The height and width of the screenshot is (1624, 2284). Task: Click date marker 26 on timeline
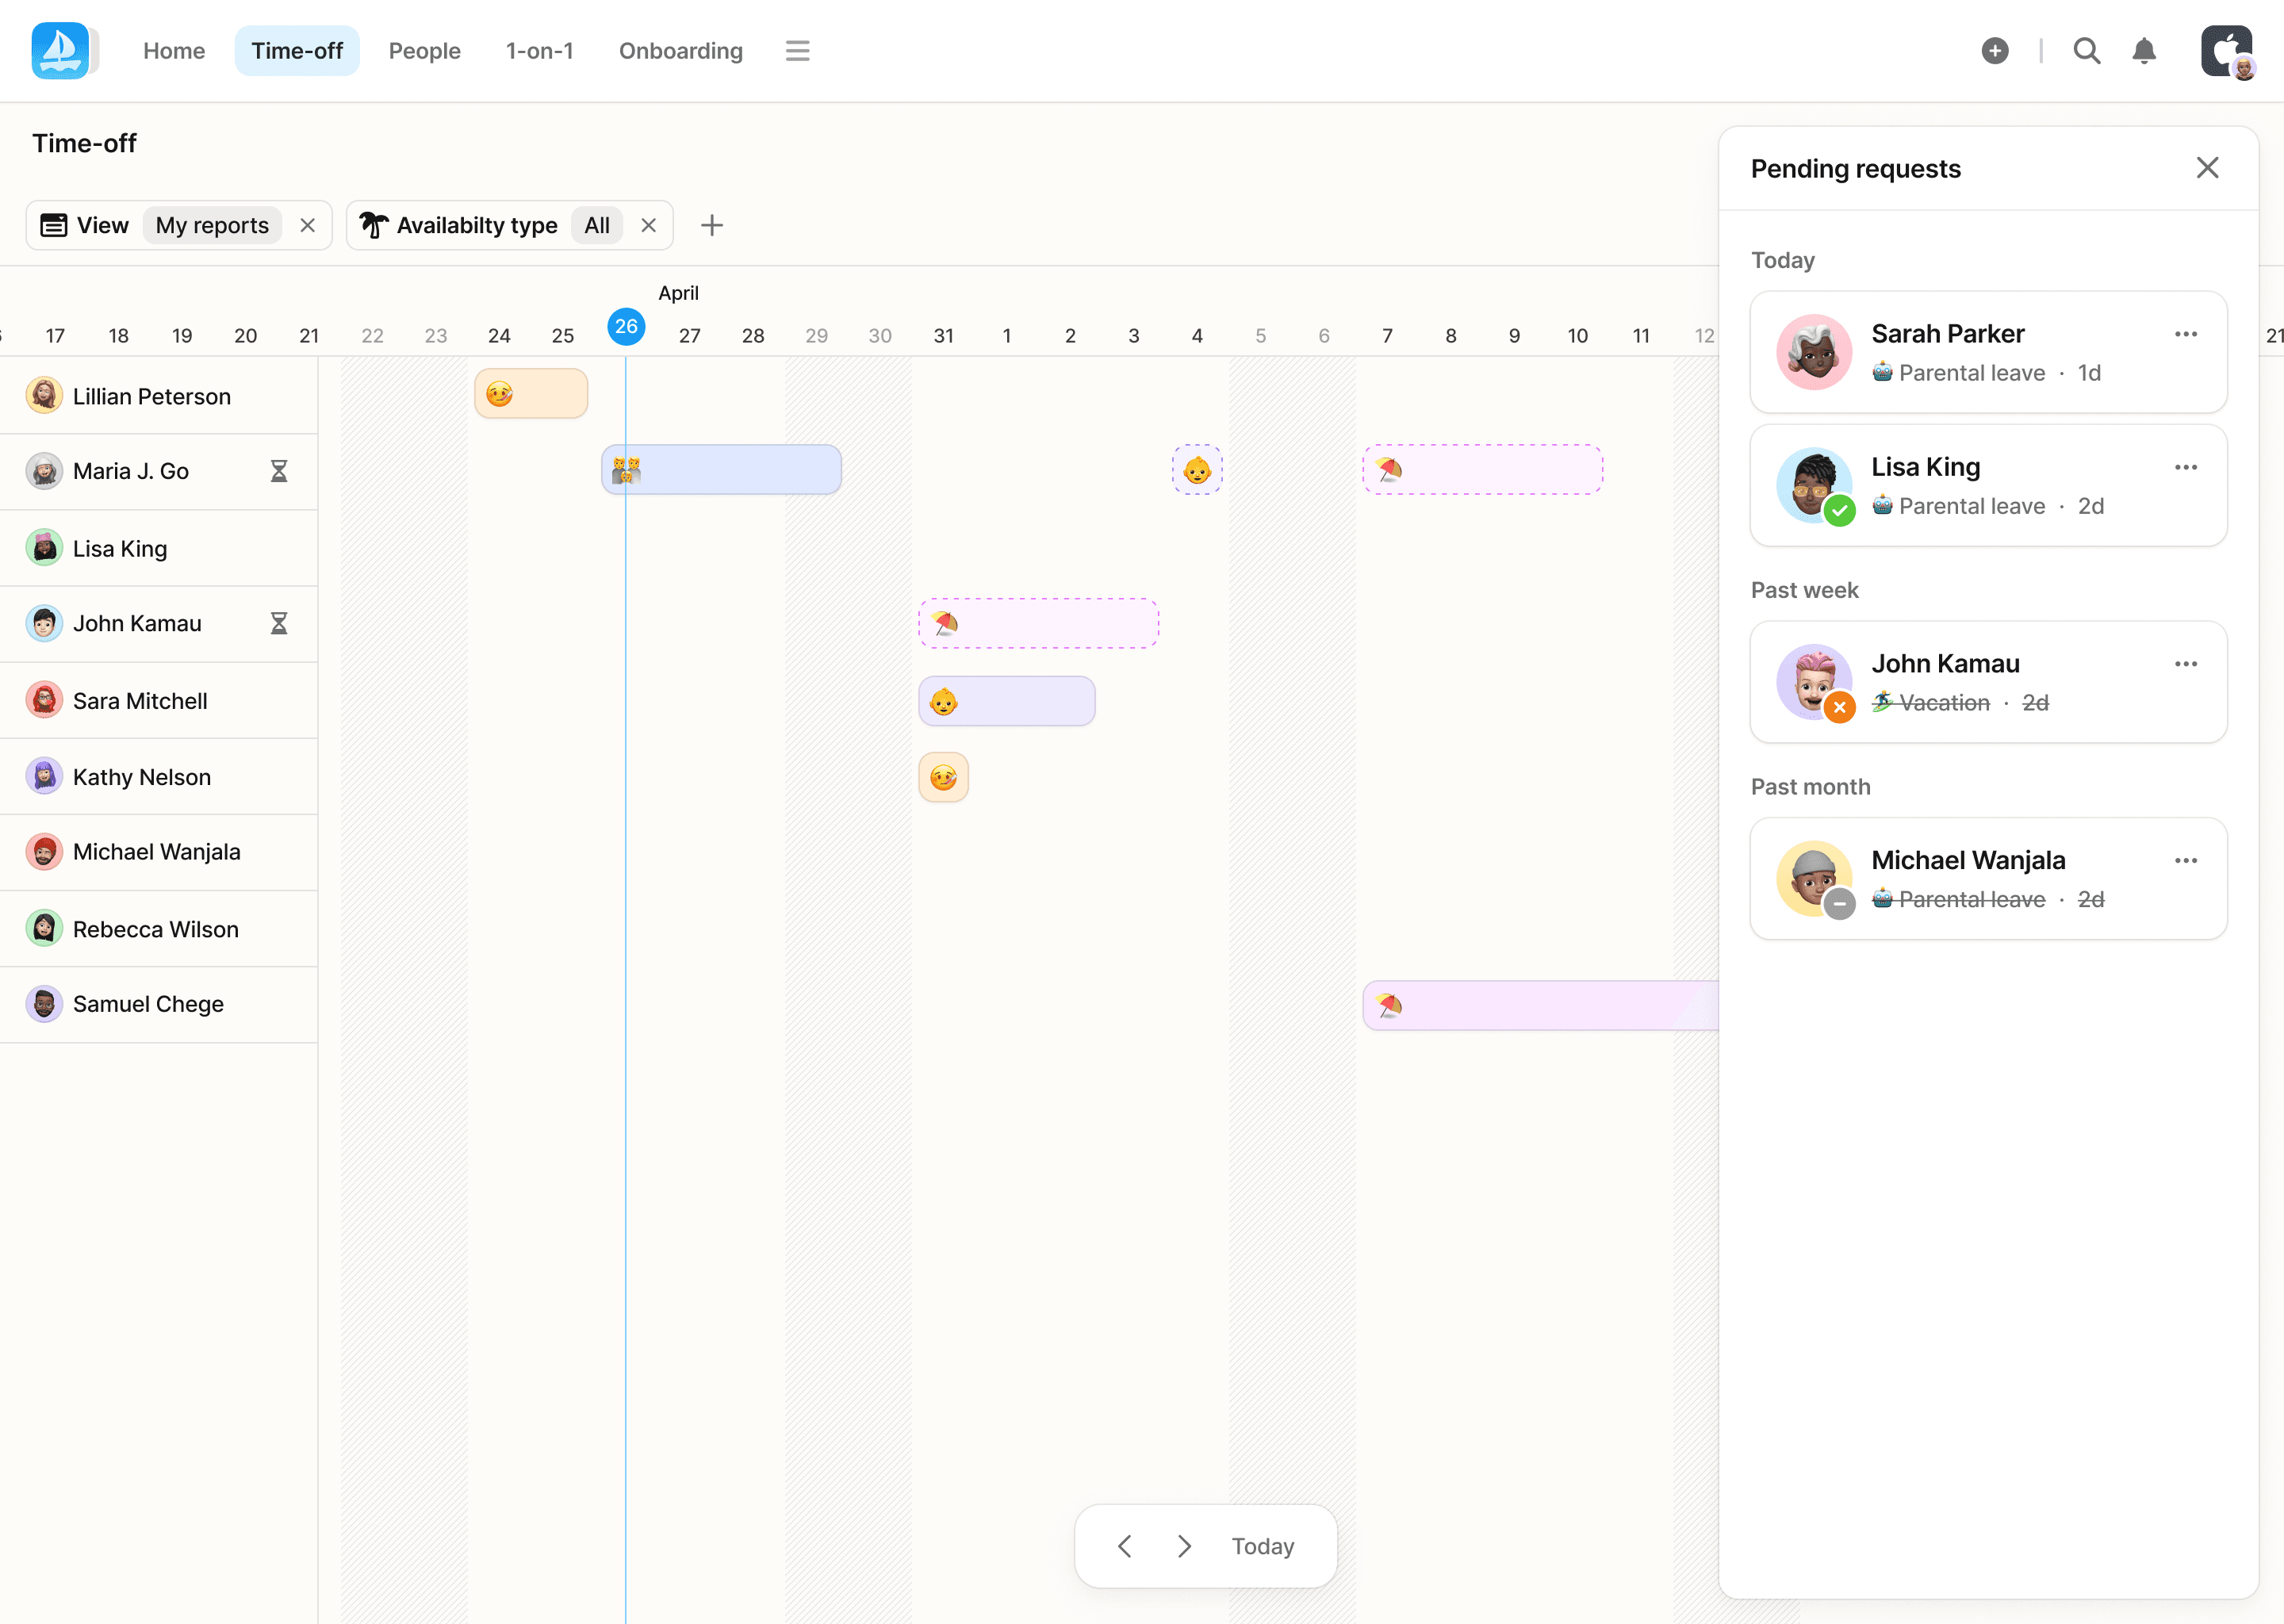626,326
